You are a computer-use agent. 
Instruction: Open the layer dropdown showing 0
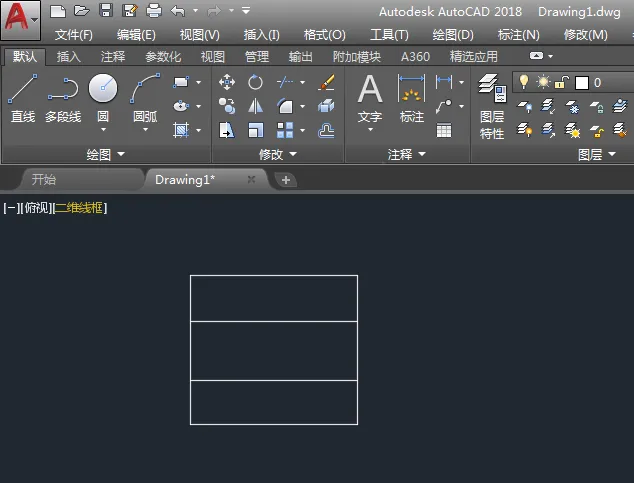(x=574, y=82)
